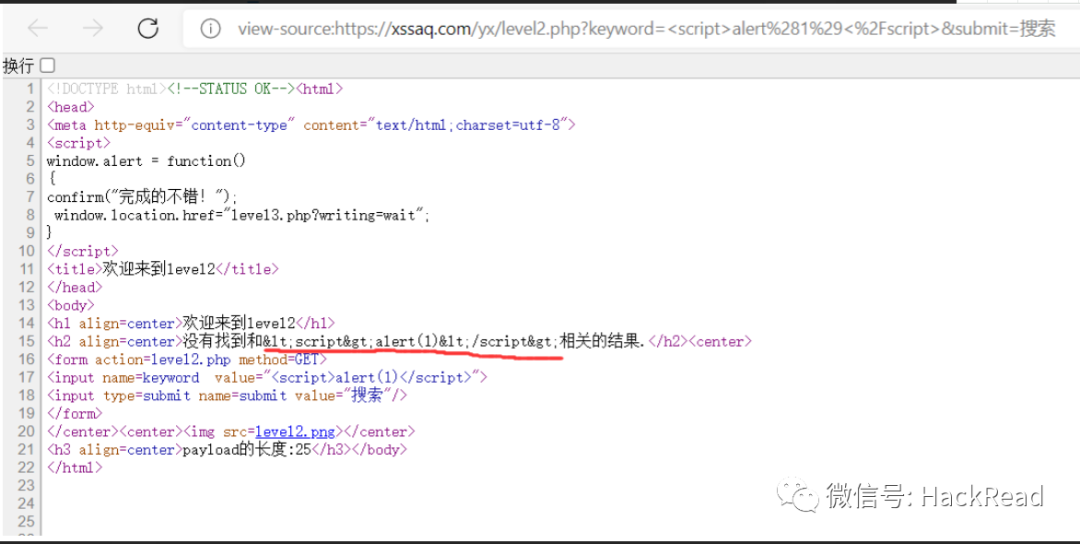
Task: Click the browser Forward arrow
Action: tap(92, 28)
